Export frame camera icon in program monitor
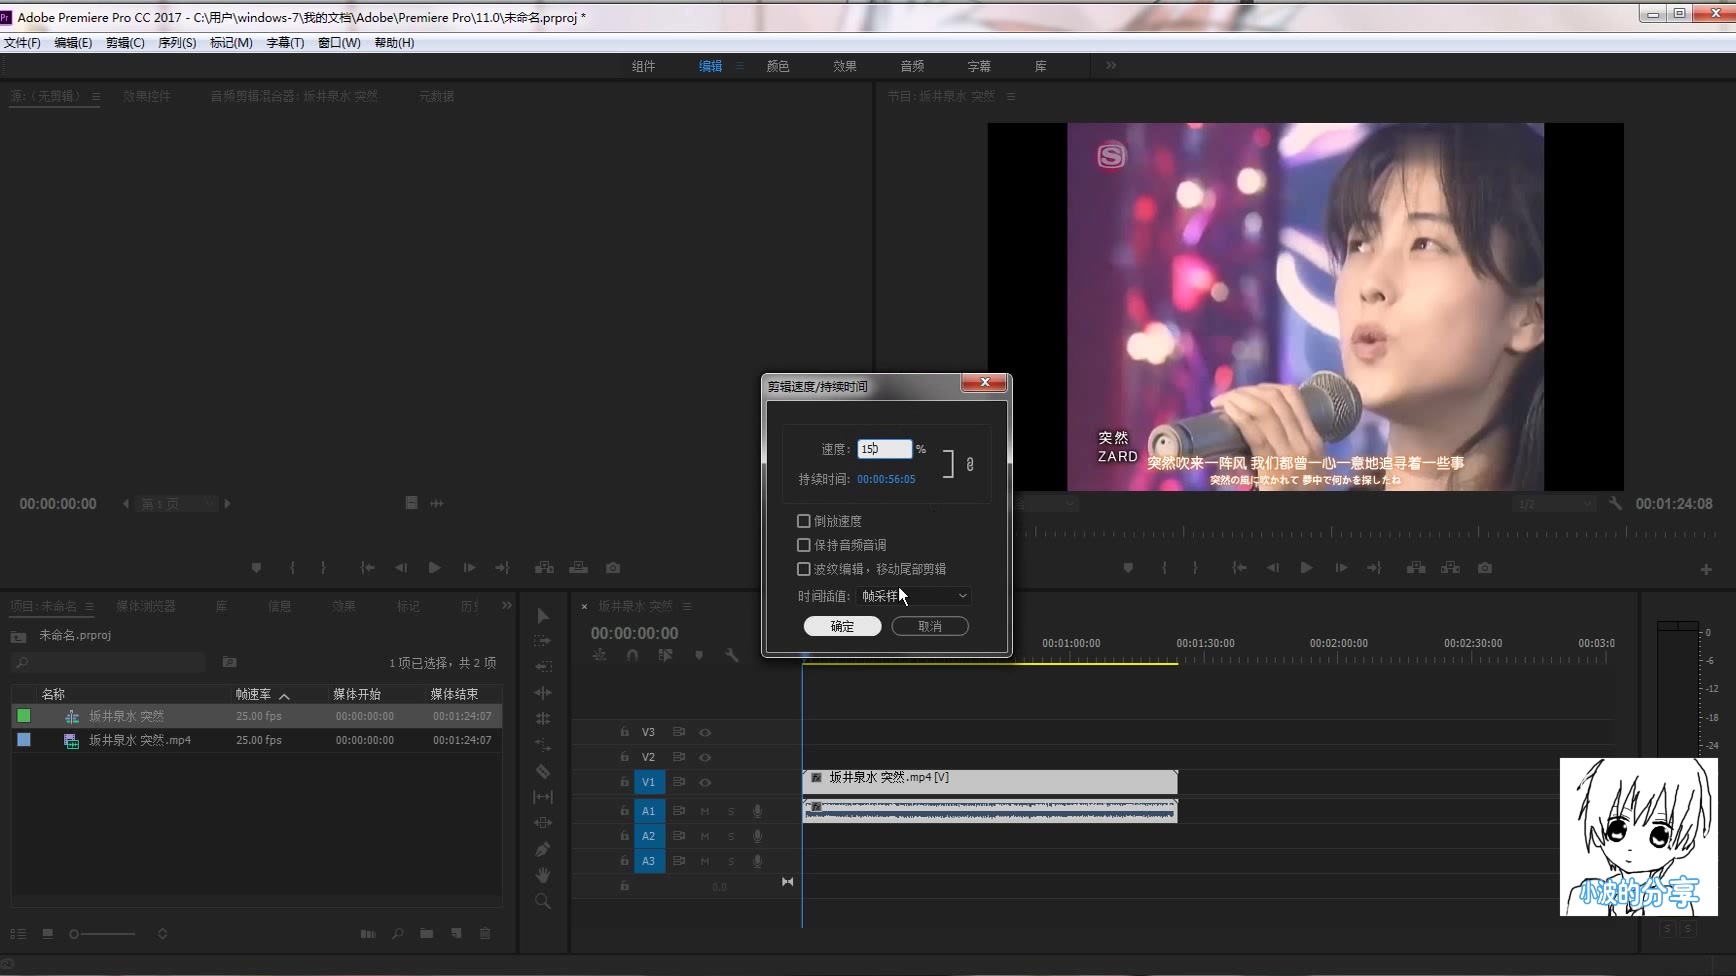 point(1485,568)
